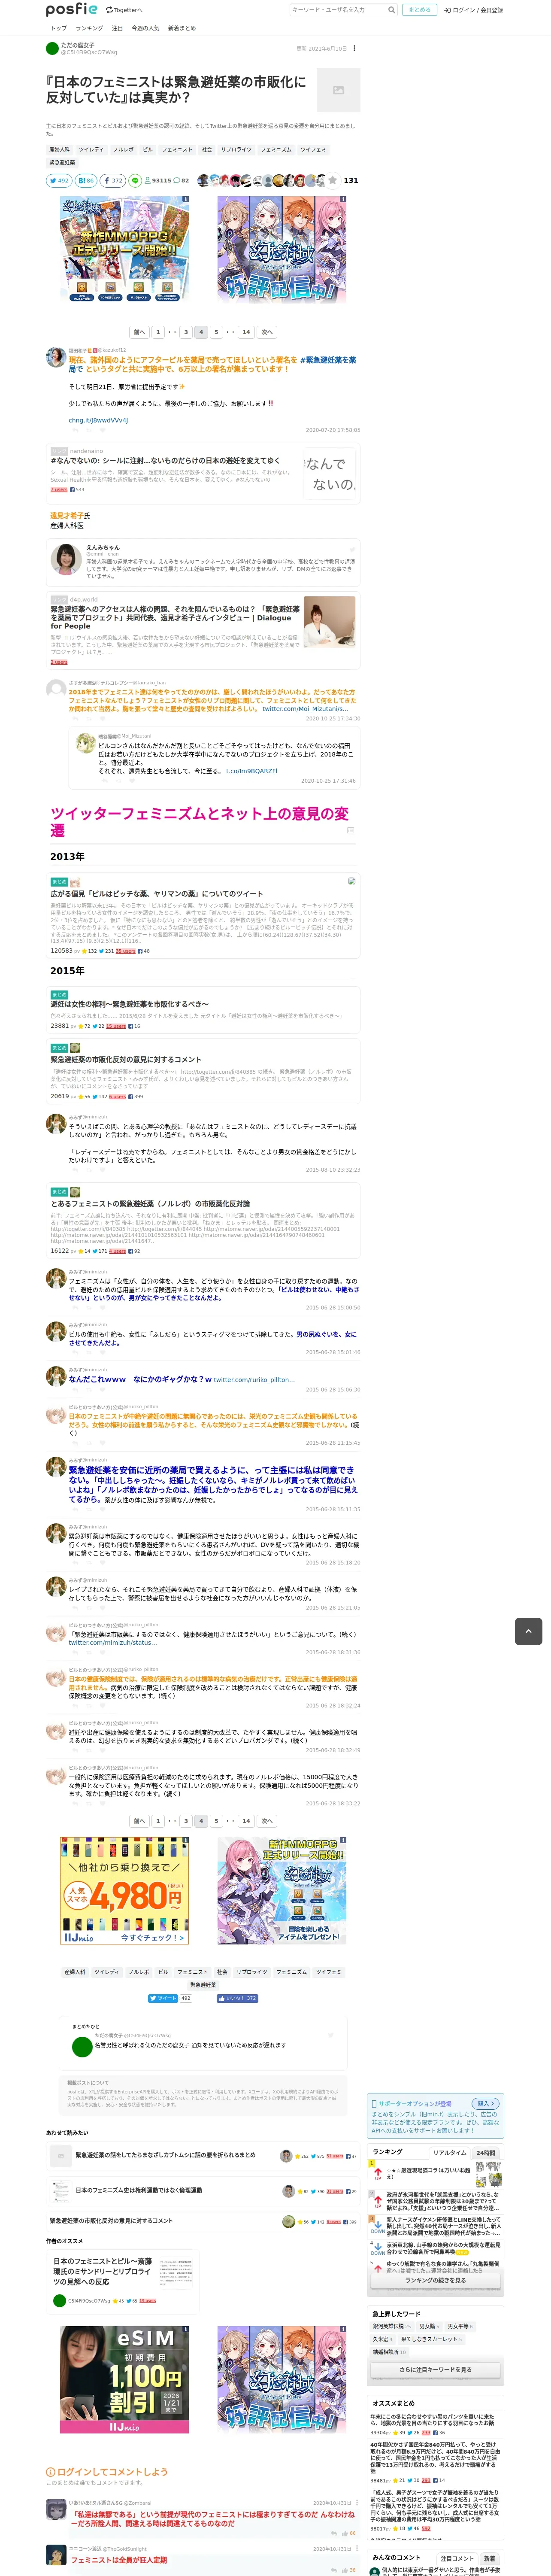Open the 新着まとめ navigation tab
Viewport: 551px width, 2576px height.
[182, 28]
